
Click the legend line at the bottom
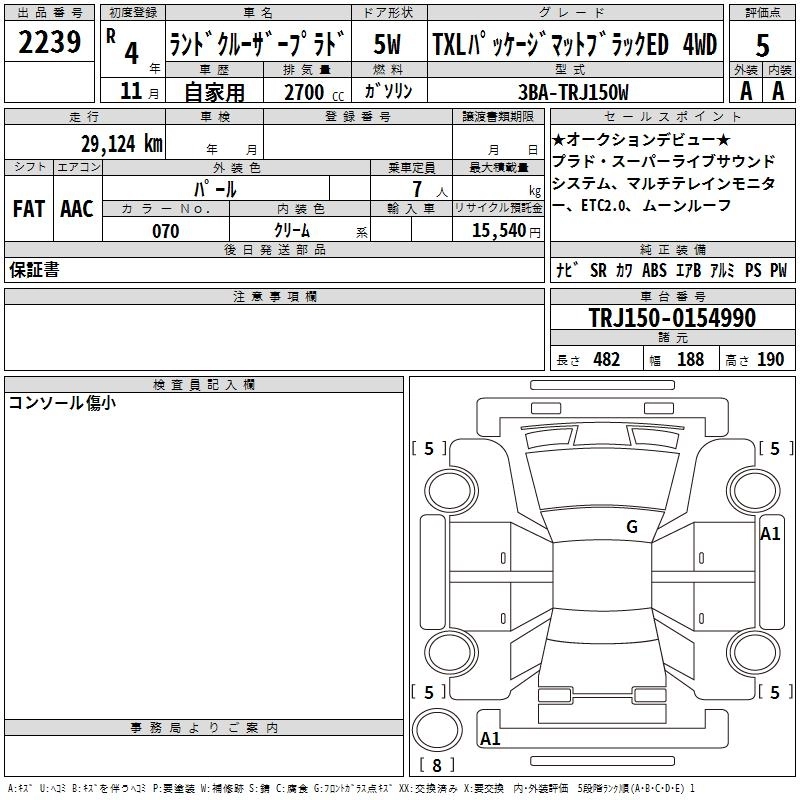click(x=351, y=788)
